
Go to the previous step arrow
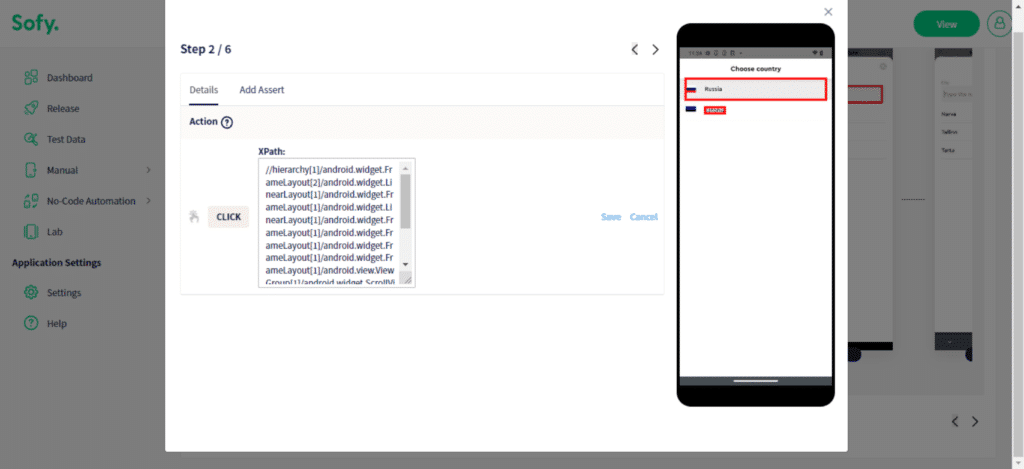(x=634, y=49)
